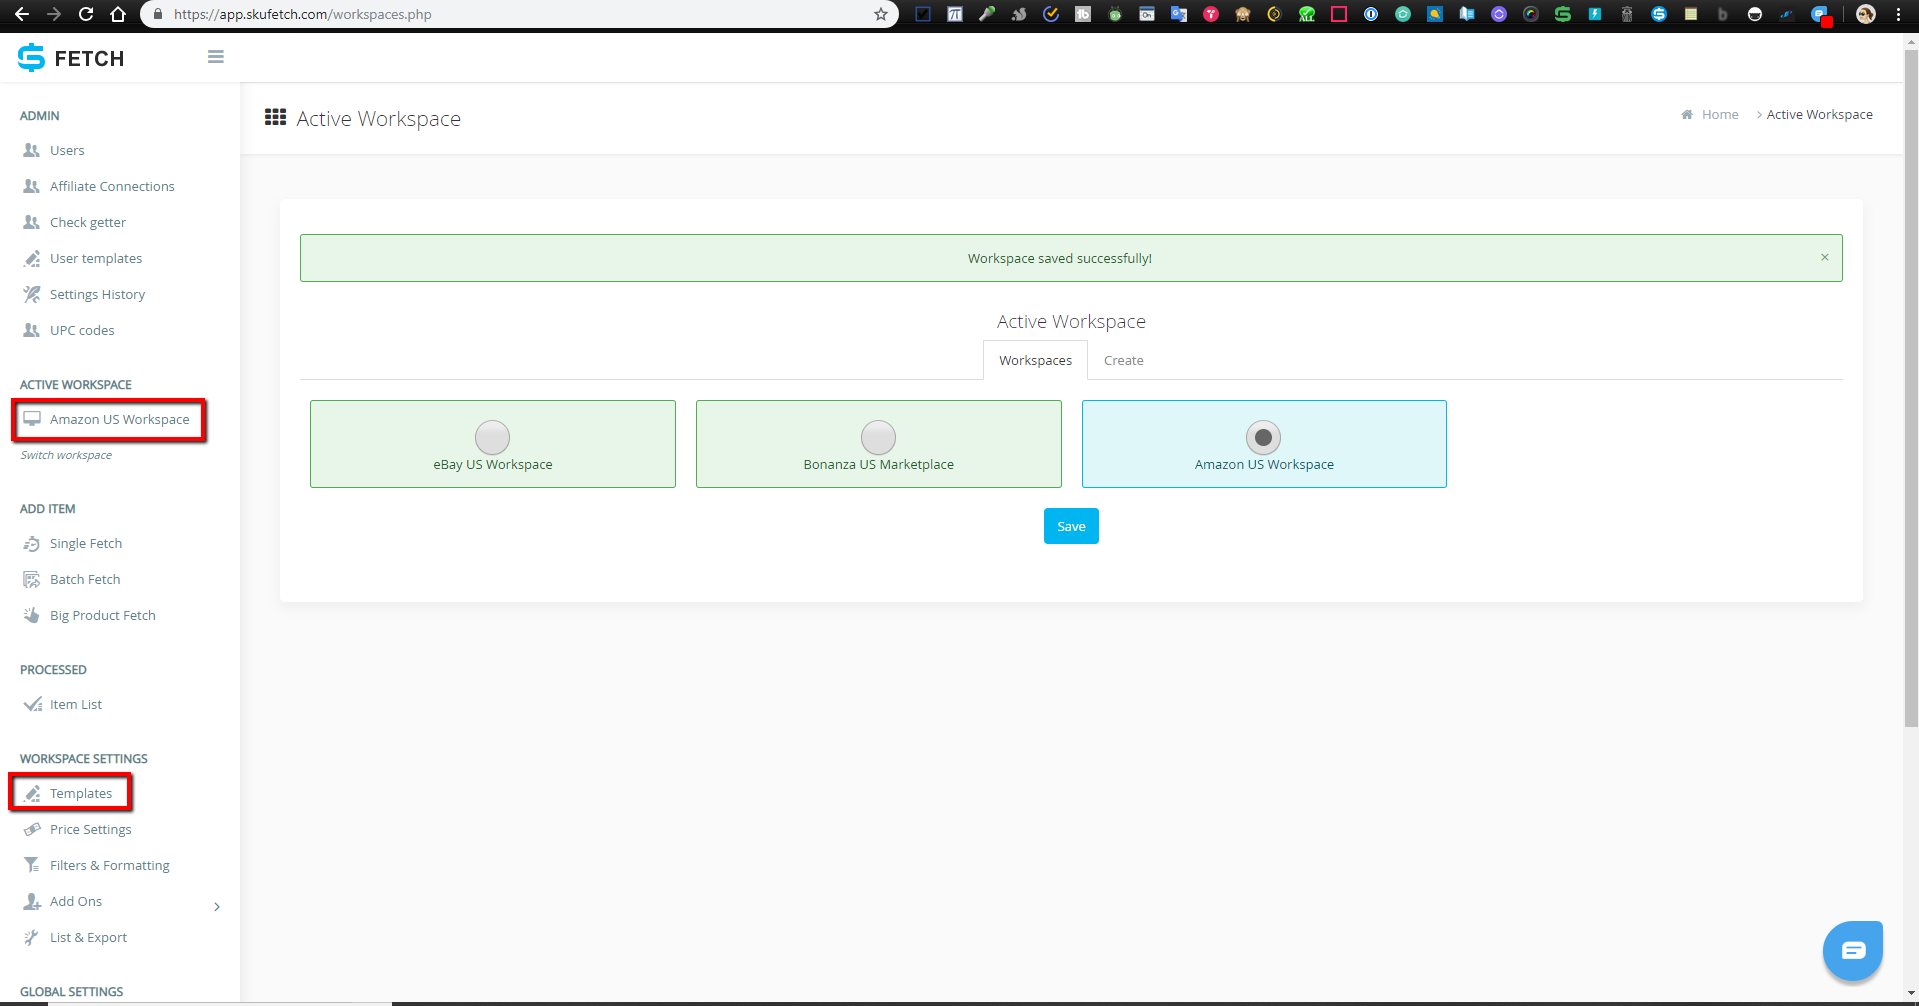This screenshot has width=1919, height=1006.
Task: Click the List & Export icon
Action: tap(32, 937)
